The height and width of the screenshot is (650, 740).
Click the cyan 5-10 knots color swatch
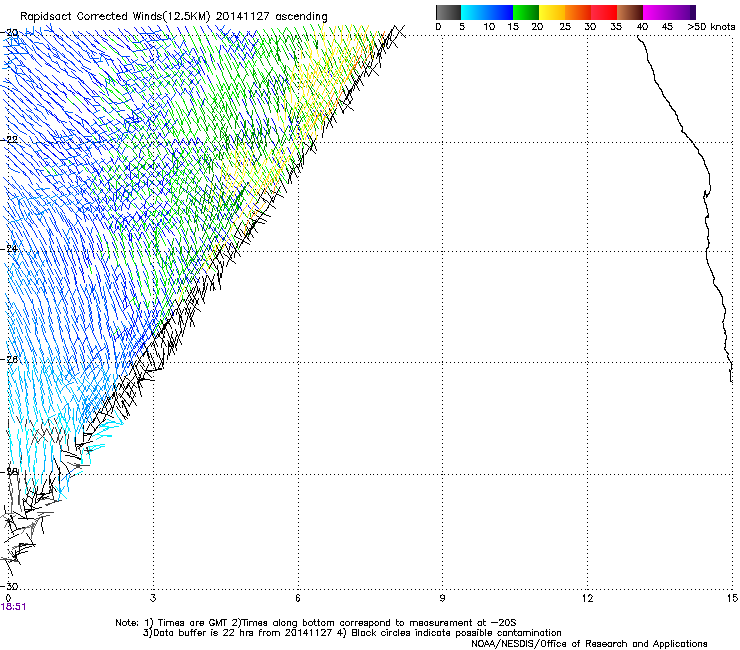coord(474,12)
